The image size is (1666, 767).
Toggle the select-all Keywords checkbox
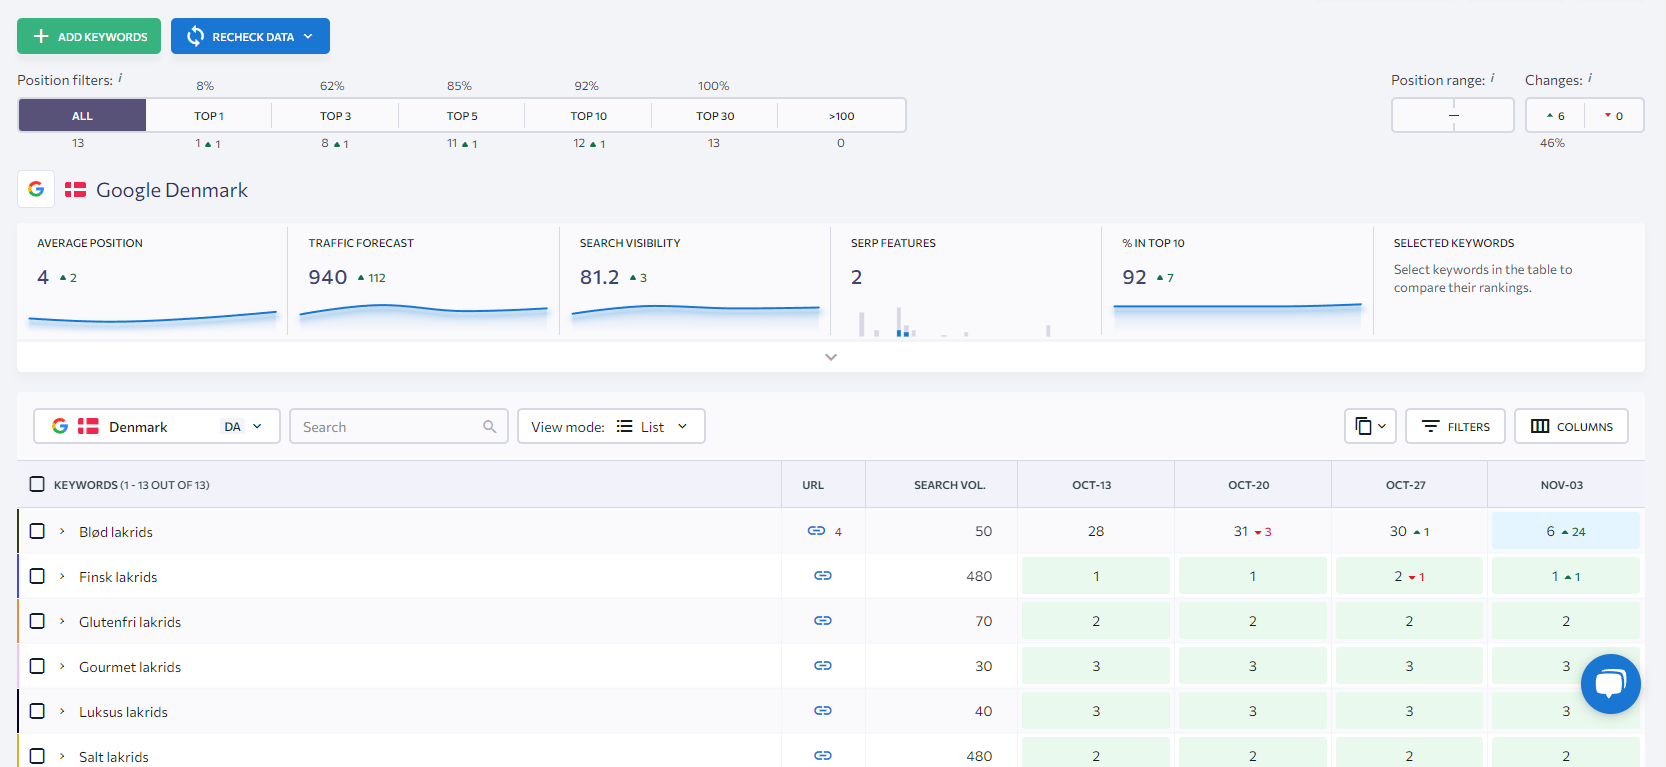(x=37, y=484)
